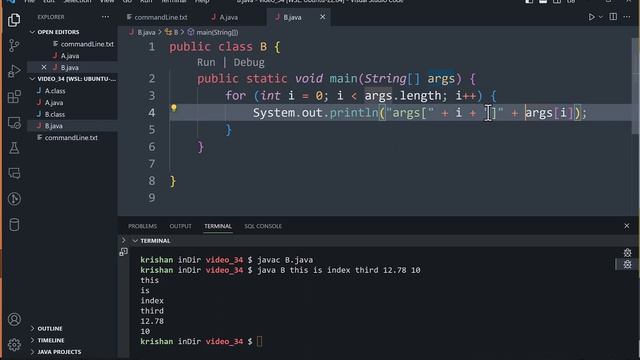This screenshot has width=640, height=360.
Task: Open Extensions view
Action: pyautogui.click(x=14, y=97)
